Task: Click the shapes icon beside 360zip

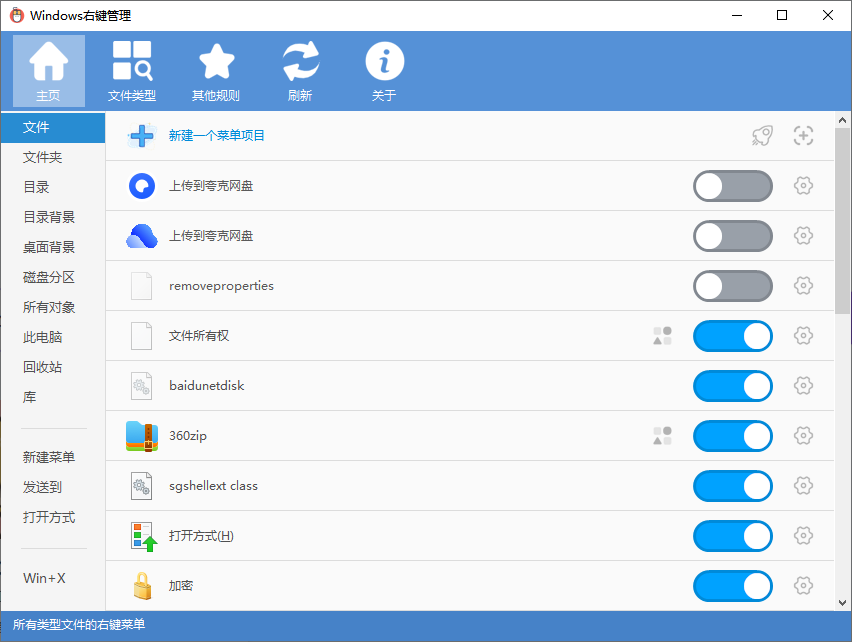Action: pos(662,436)
